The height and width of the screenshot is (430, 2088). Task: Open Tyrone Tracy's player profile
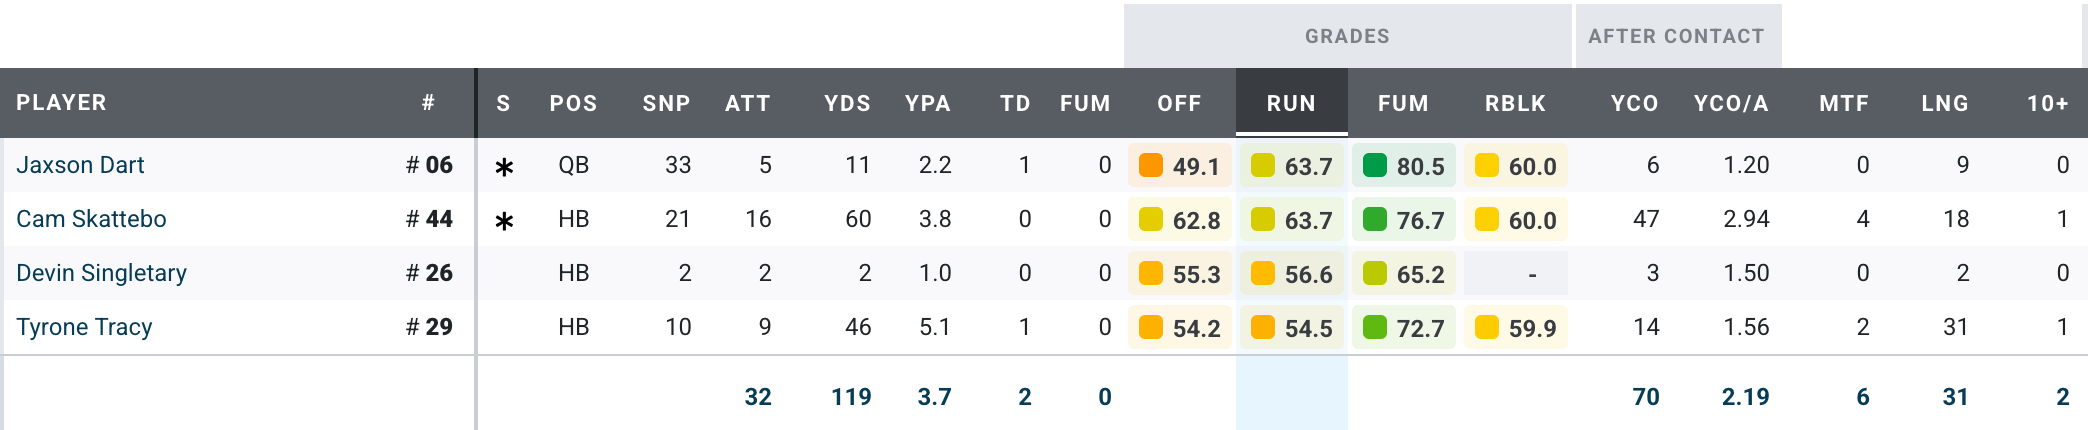(84, 327)
